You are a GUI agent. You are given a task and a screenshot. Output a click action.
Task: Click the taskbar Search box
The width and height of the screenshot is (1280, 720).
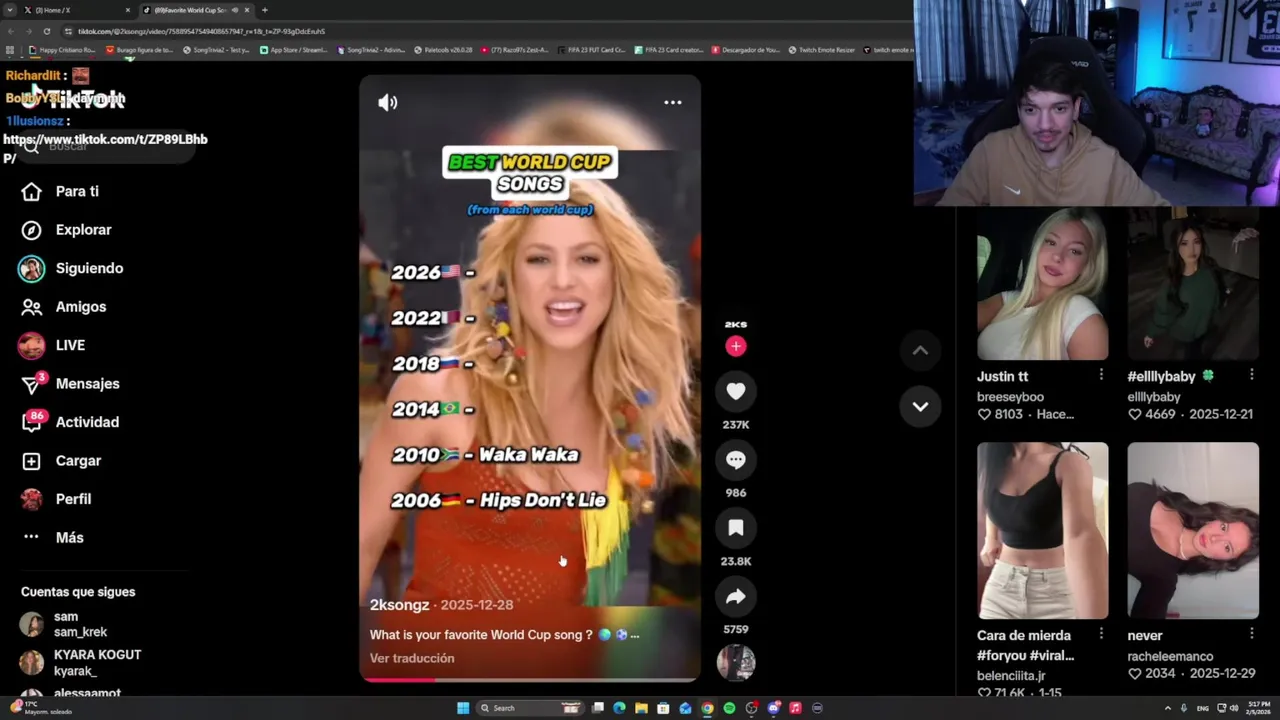coord(528,708)
